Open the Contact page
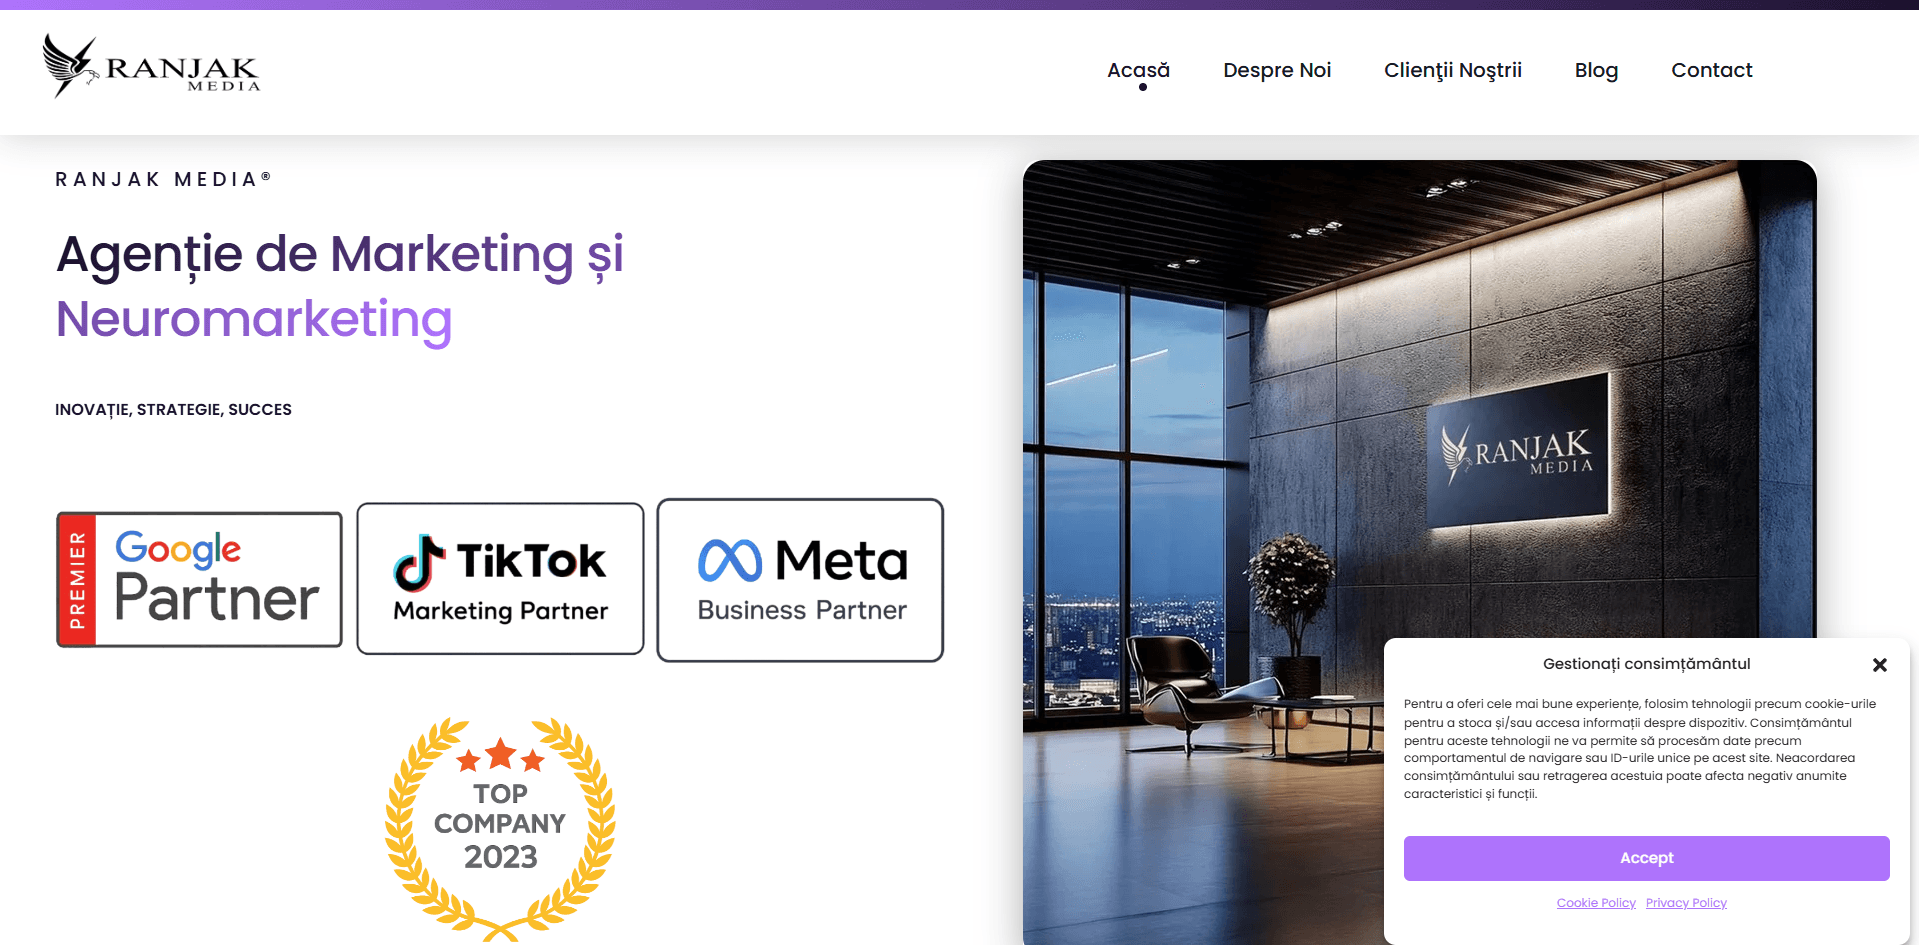 click(1711, 70)
